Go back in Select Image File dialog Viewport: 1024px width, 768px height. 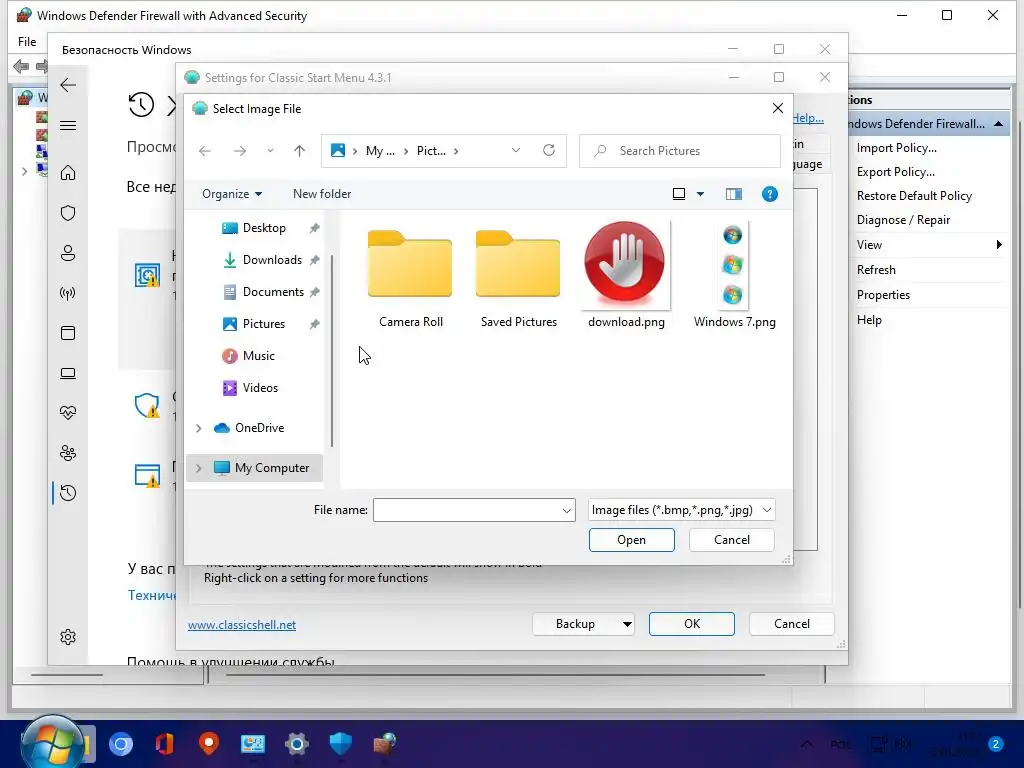pyautogui.click(x=205, y=151)
